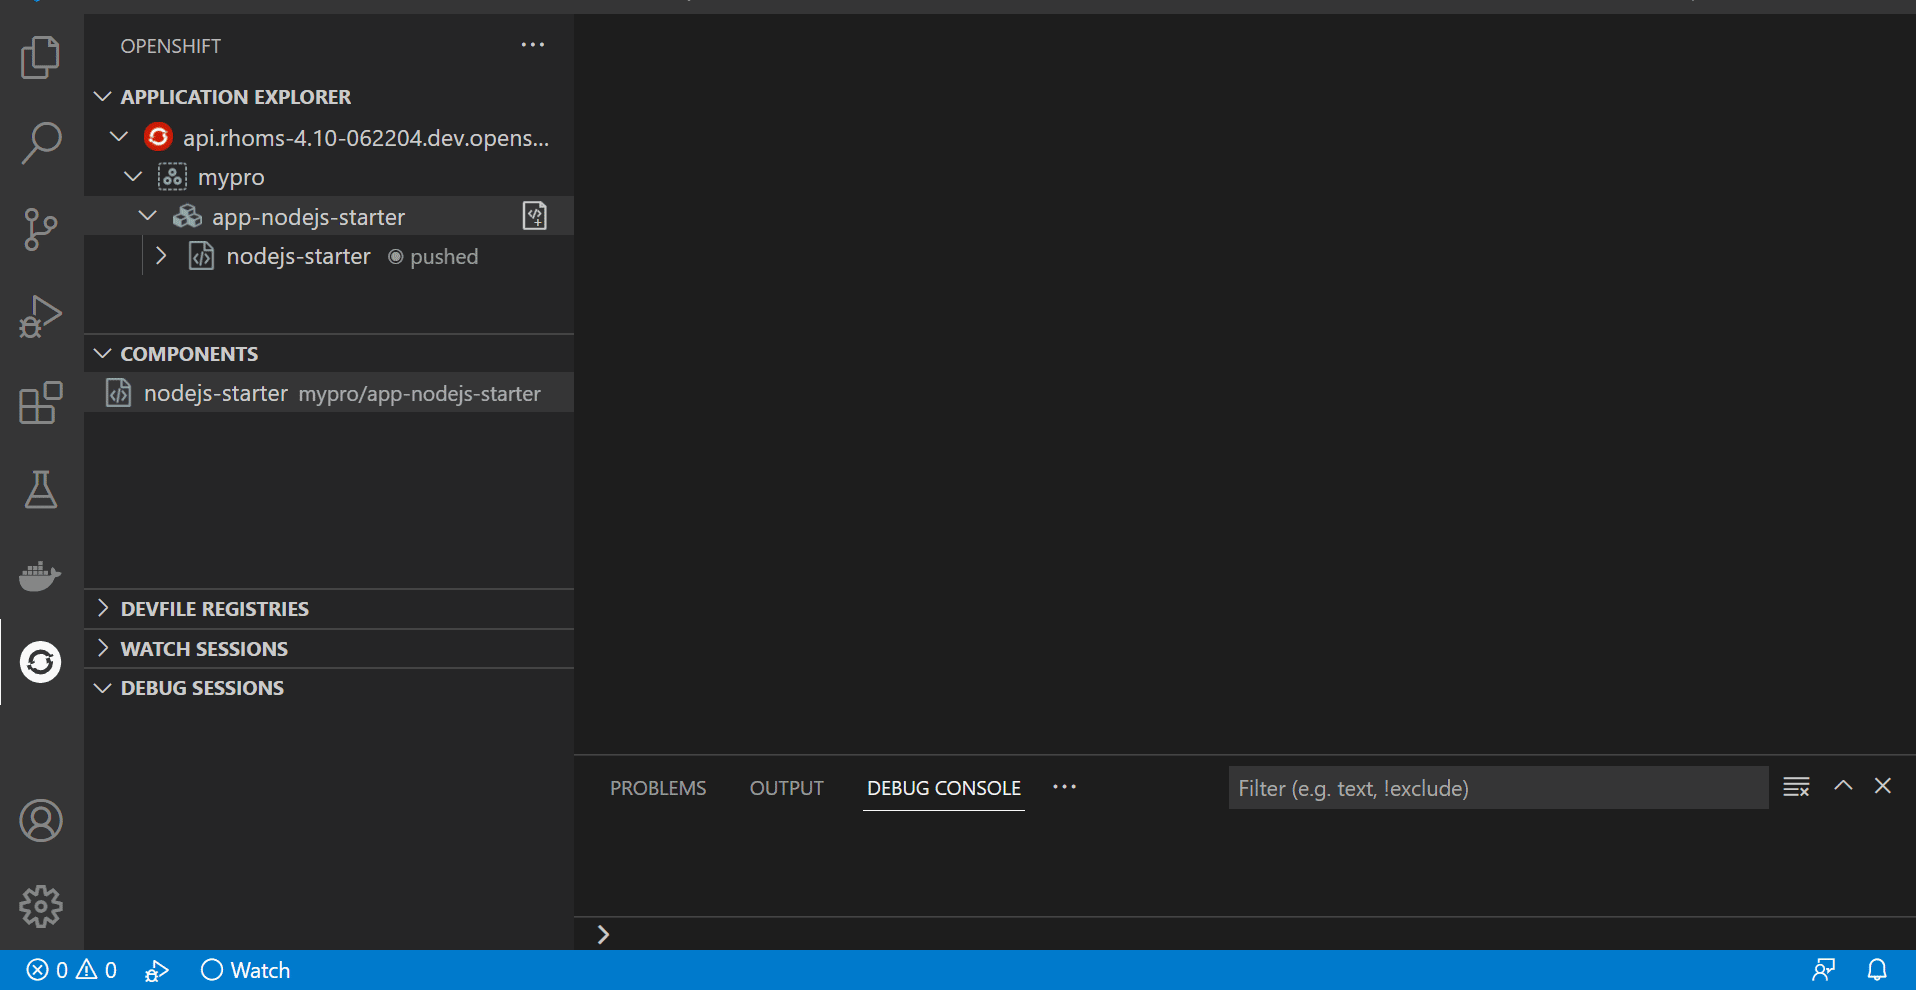Collapse the Debug Sessions section

click(x=102, y=688)
